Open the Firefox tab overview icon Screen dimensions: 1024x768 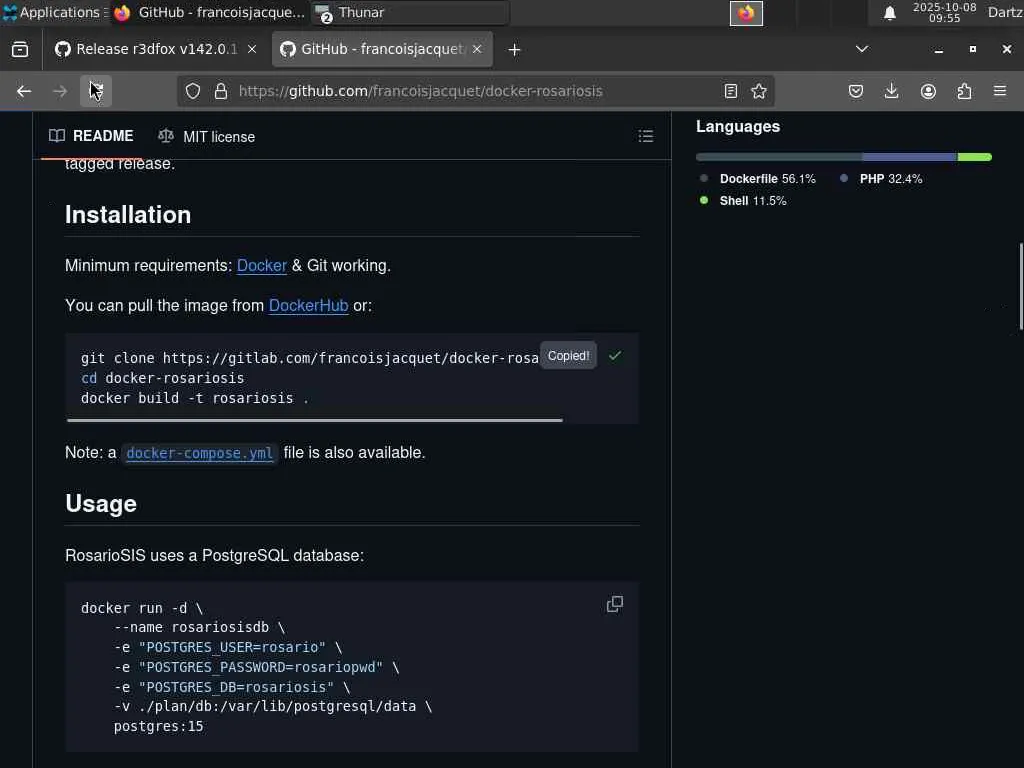[20, 50]
